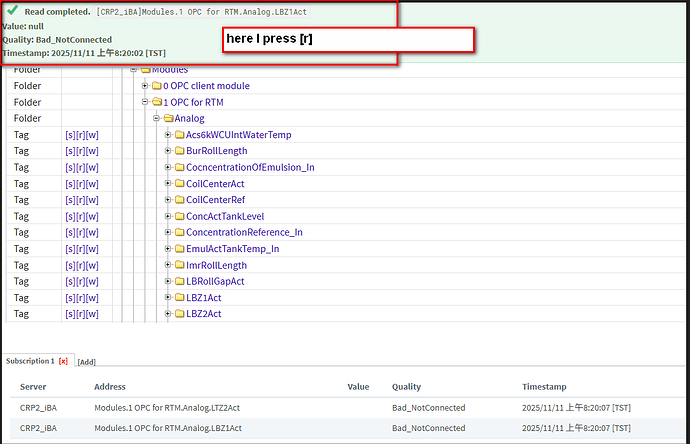Viewport: 690px width, 444px height.
Task: Click the Address cell 'Modules.1 OPC for RTM.Analog.LTZ2Act'
Action: 167,408
